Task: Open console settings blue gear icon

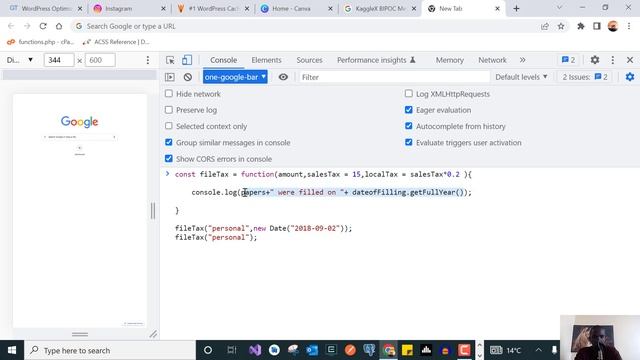Action: click(630, 77)
